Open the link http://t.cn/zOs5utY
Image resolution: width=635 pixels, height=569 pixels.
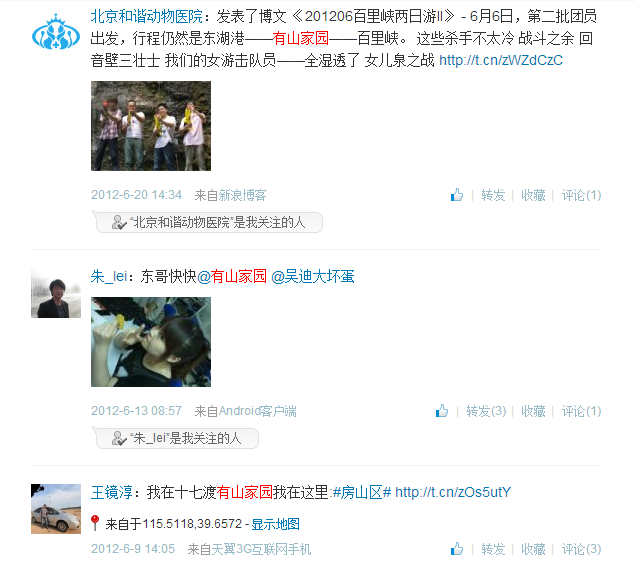[x=453, y=492]
